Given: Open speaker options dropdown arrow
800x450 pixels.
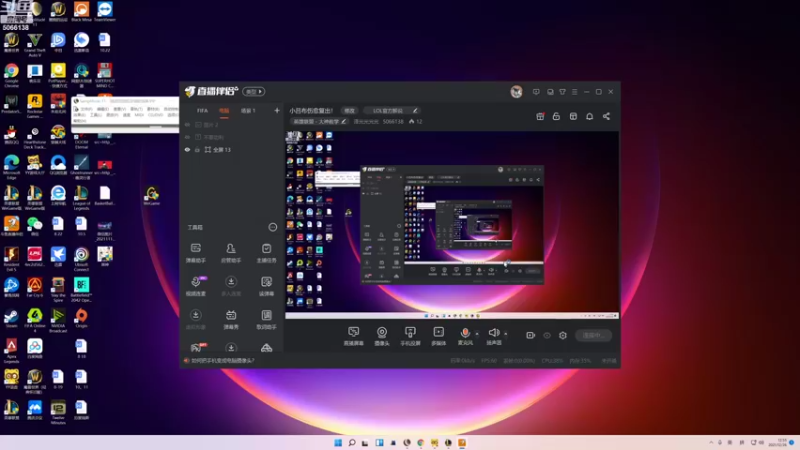Looking at the screenshot, I should click(x=506, y=334).
